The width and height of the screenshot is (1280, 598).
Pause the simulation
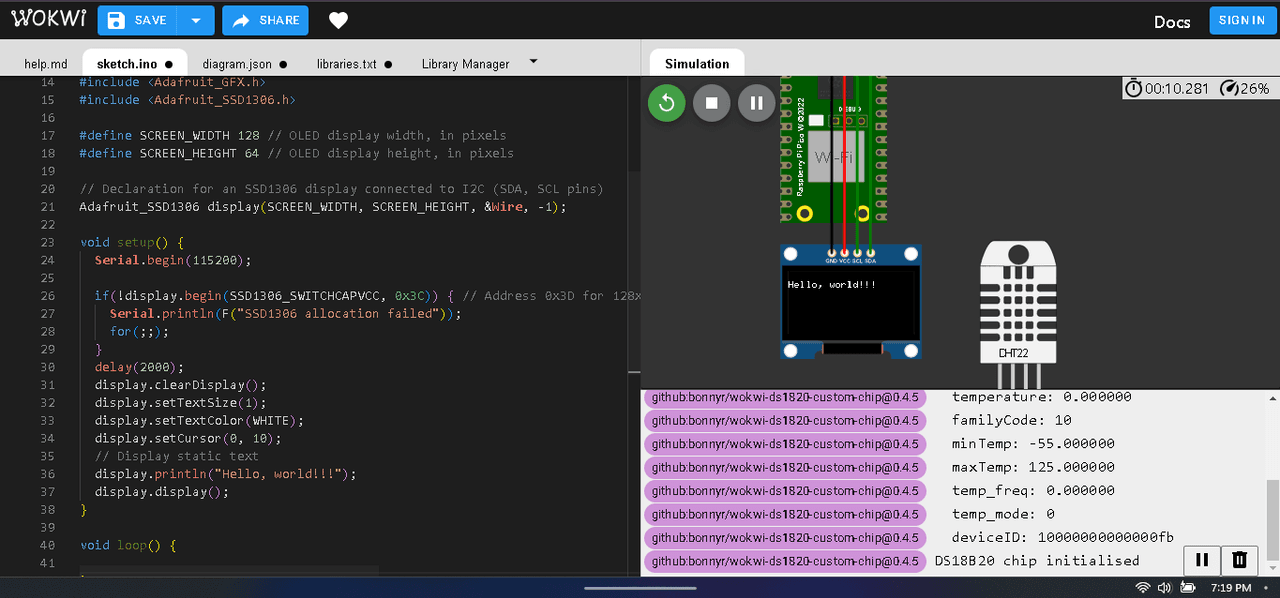(x=757, y=102)
